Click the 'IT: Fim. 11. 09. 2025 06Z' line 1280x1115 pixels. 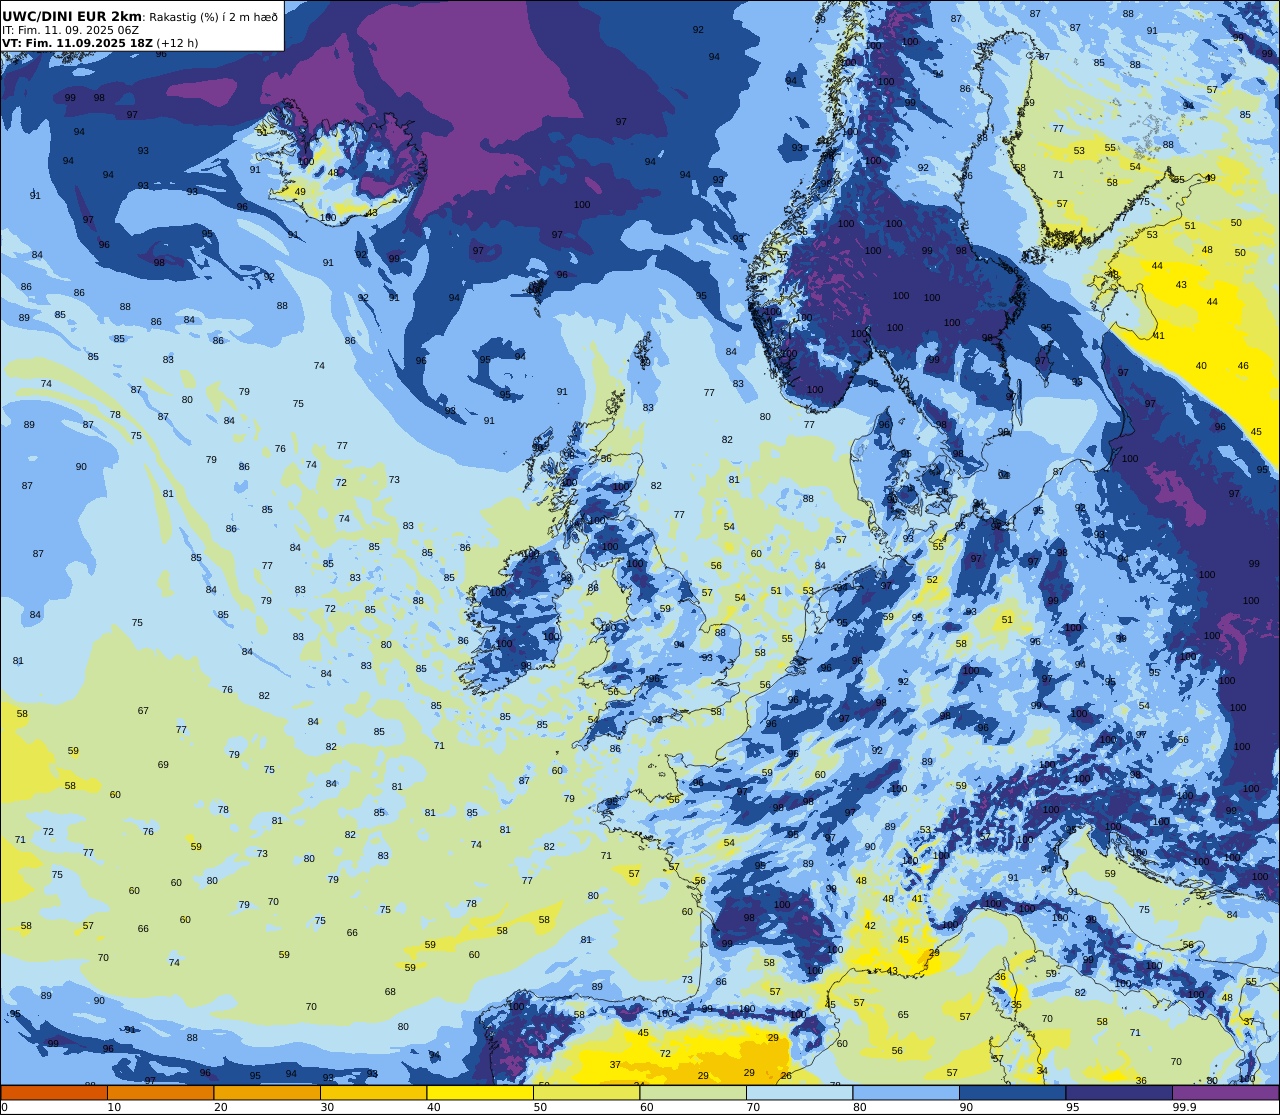[x=70, y=30]
